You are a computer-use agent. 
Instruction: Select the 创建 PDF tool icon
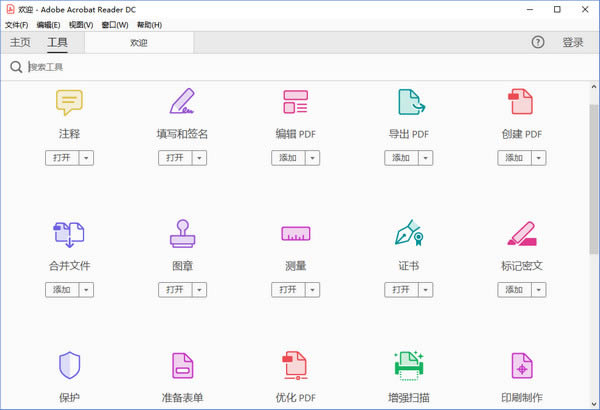coord(520,102)
